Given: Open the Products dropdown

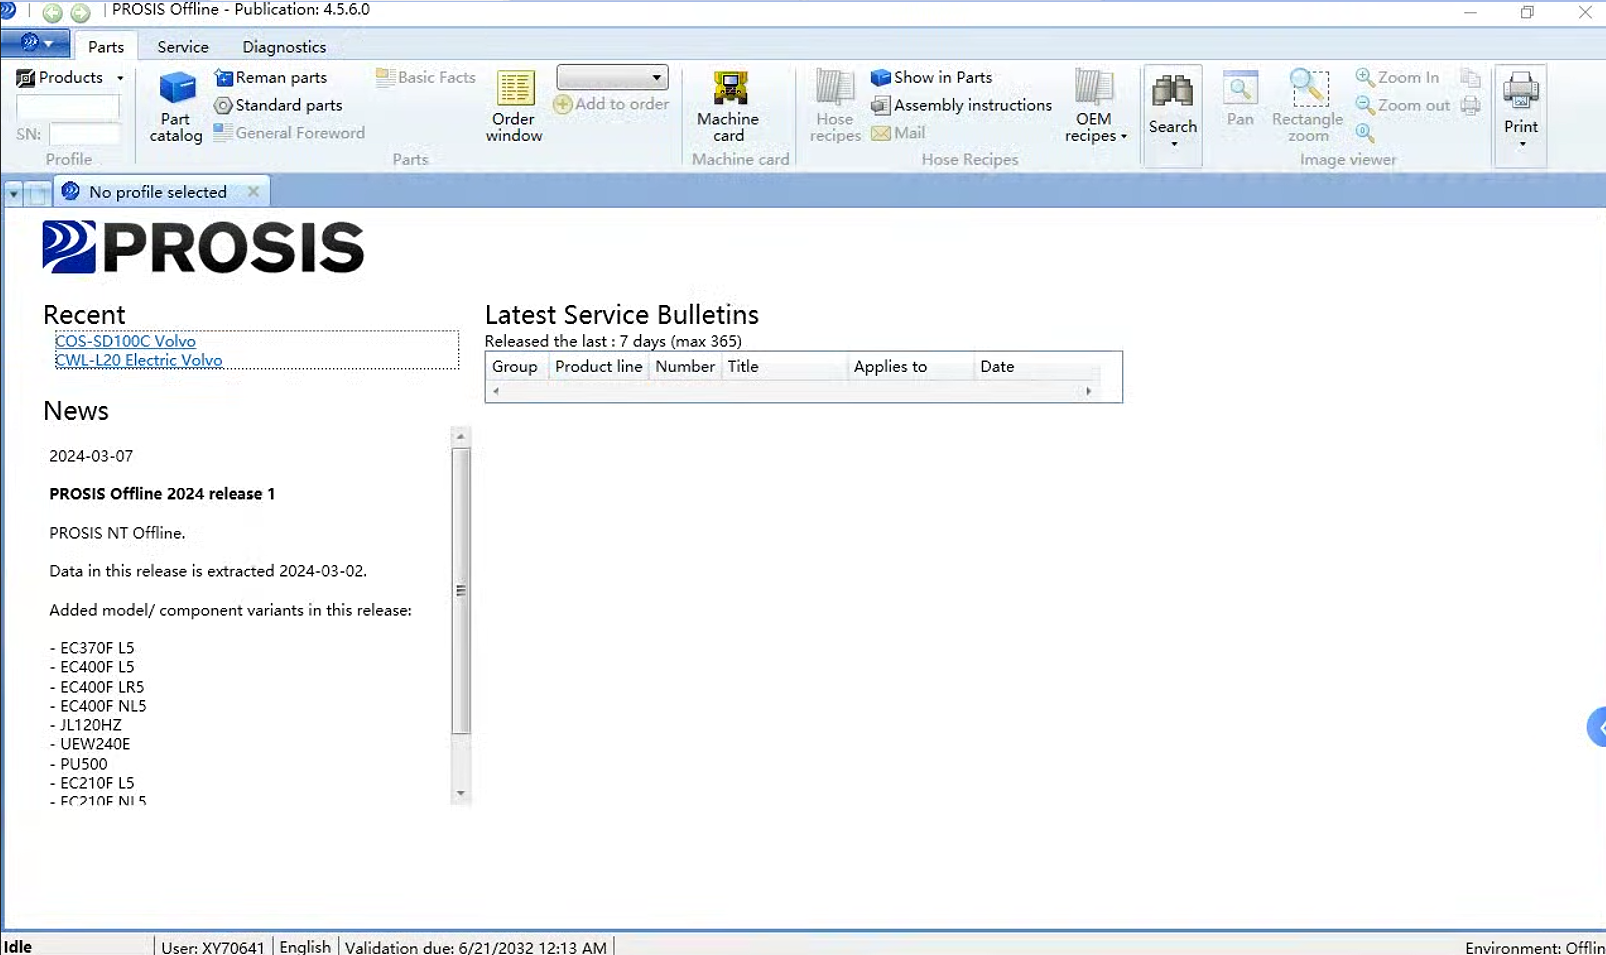Looking at the screenshot, I should 70,77.
